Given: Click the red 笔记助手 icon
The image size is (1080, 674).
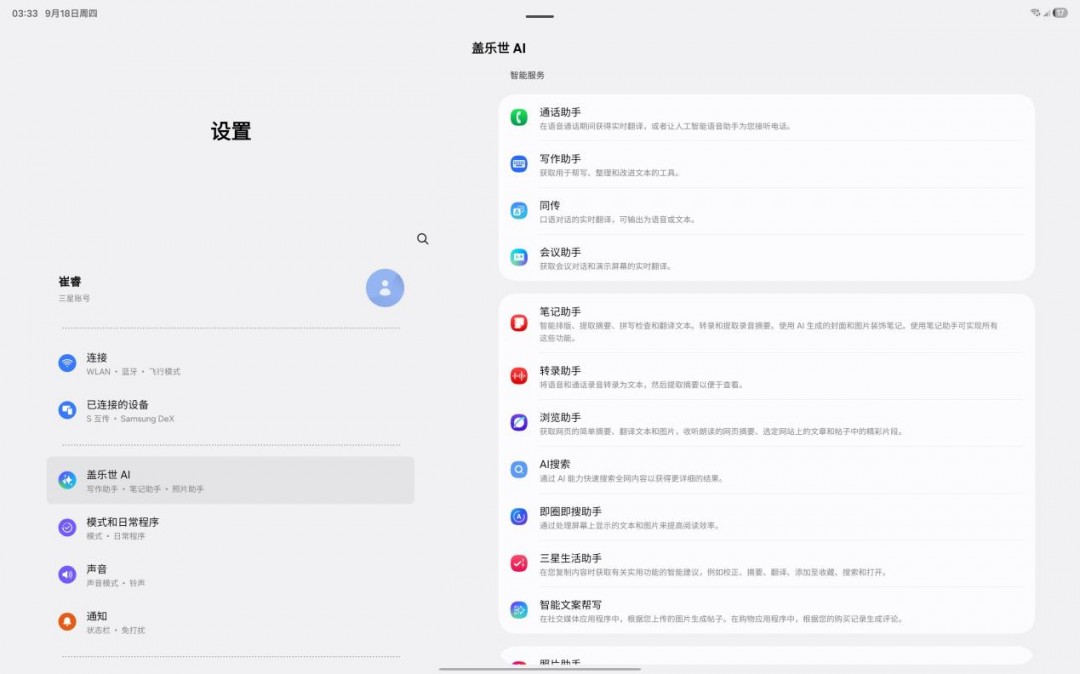Looking at the screenshot, I should point(519,323).
